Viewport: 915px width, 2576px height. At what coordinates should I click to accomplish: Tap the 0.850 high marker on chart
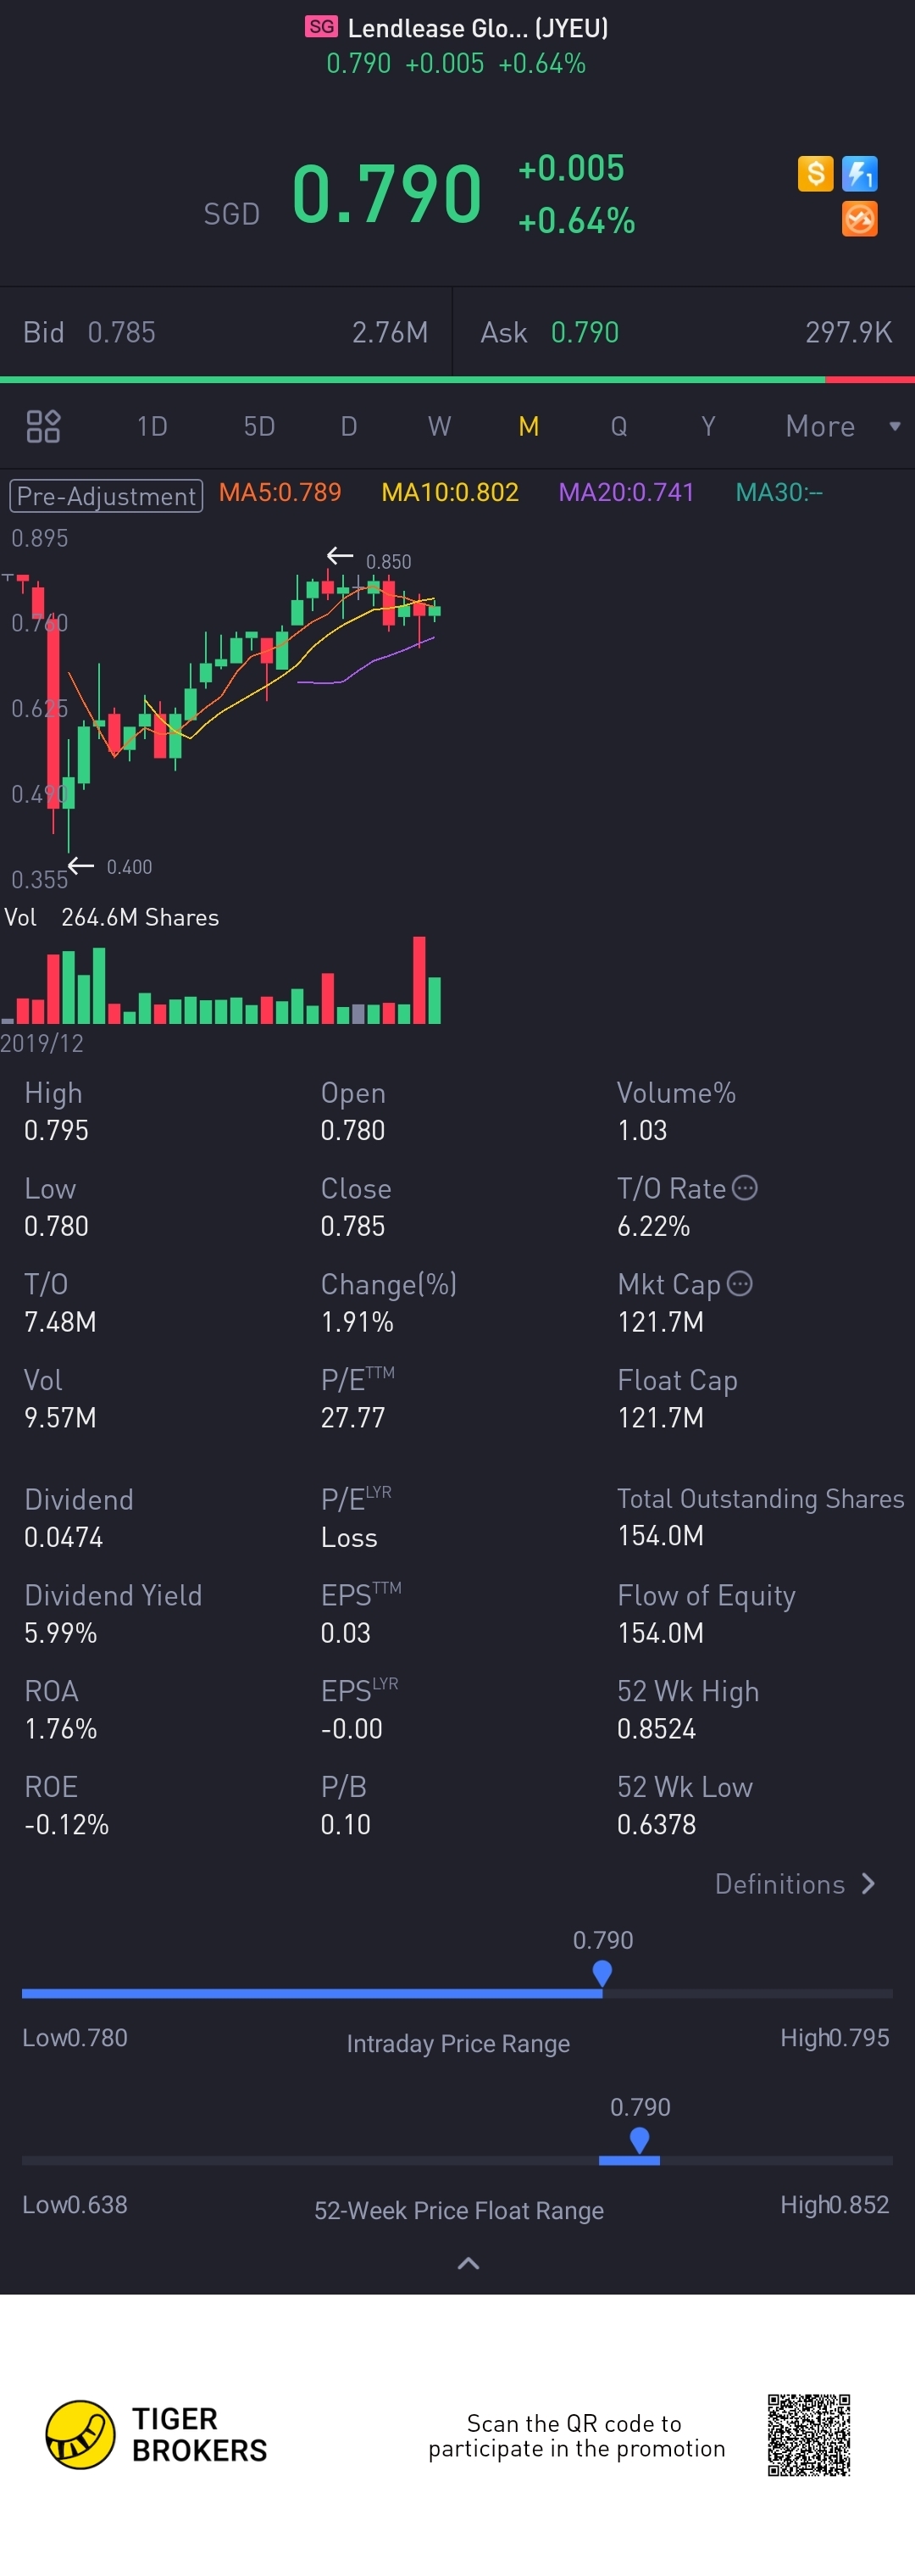388,561
